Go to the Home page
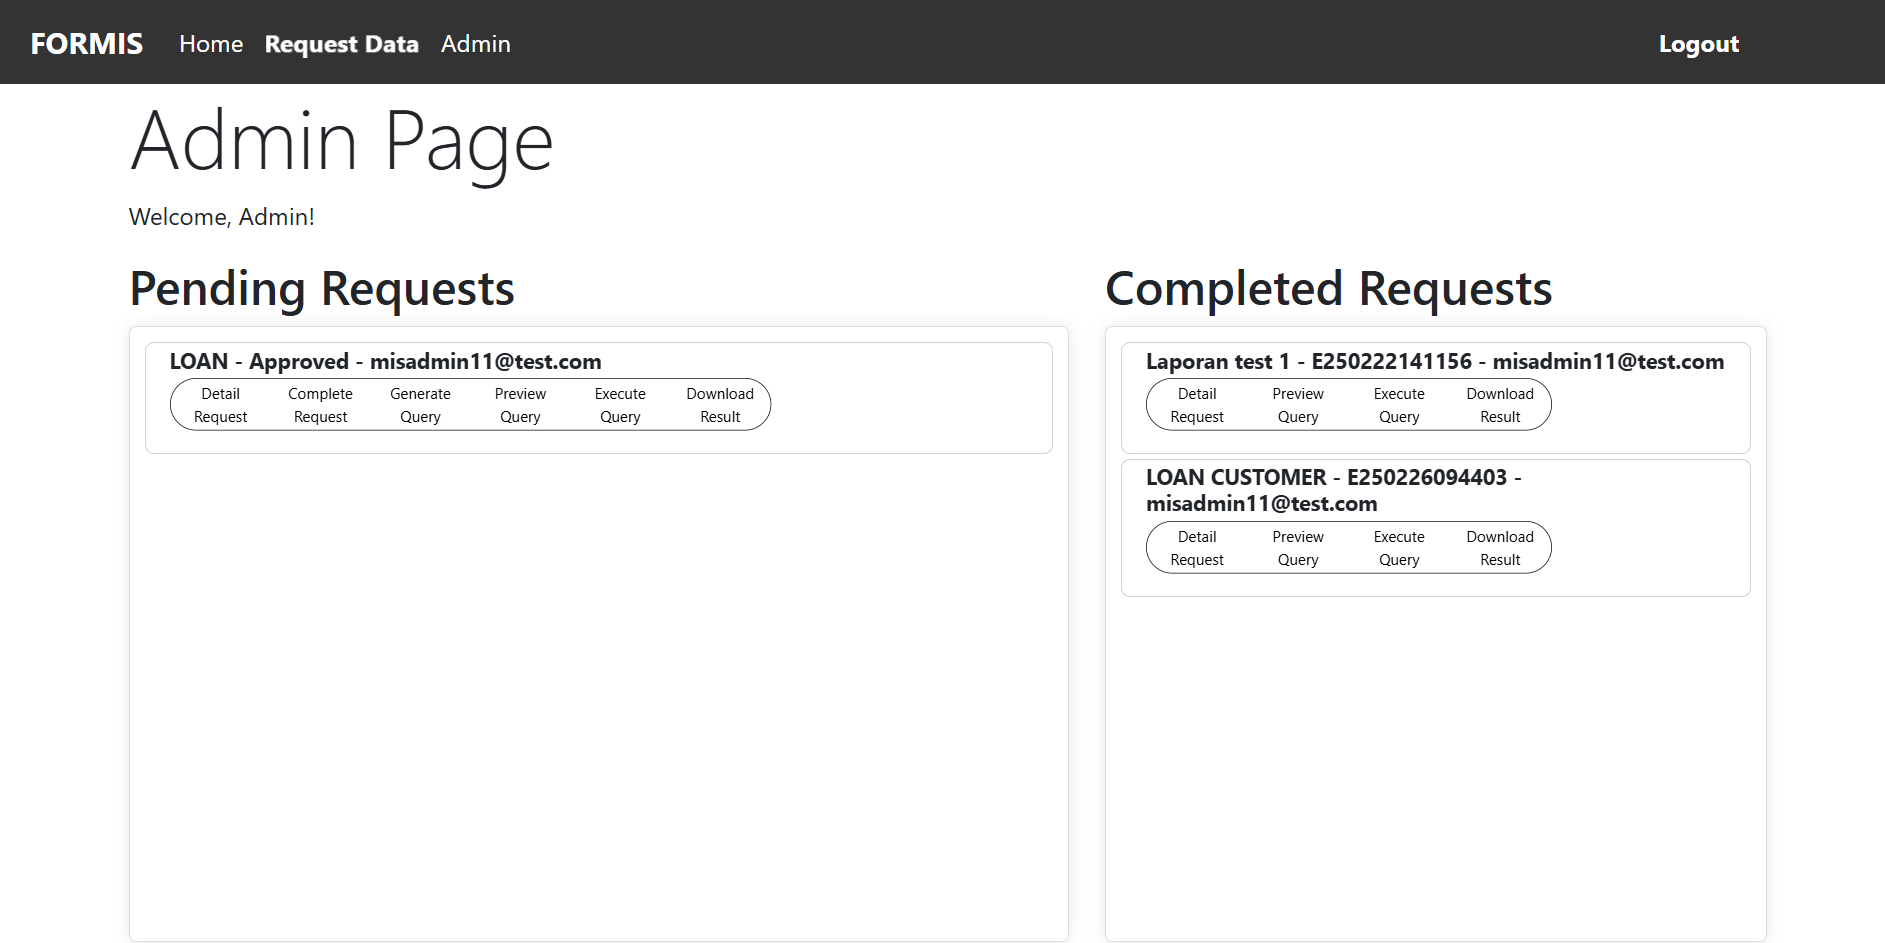The width and height of the screenshot is (1885, 943). pos(211,44)
